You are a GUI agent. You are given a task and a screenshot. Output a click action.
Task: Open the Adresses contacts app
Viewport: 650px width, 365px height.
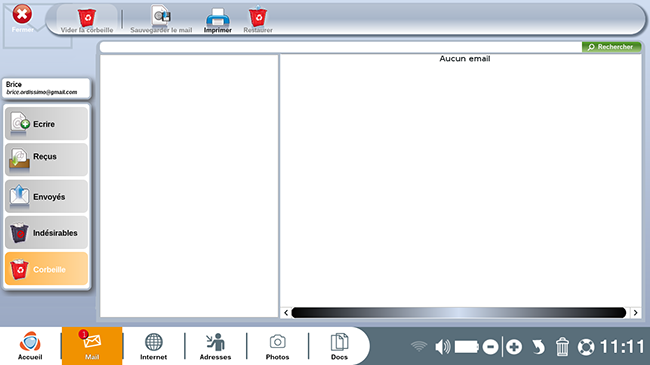[x=216, y=346]
